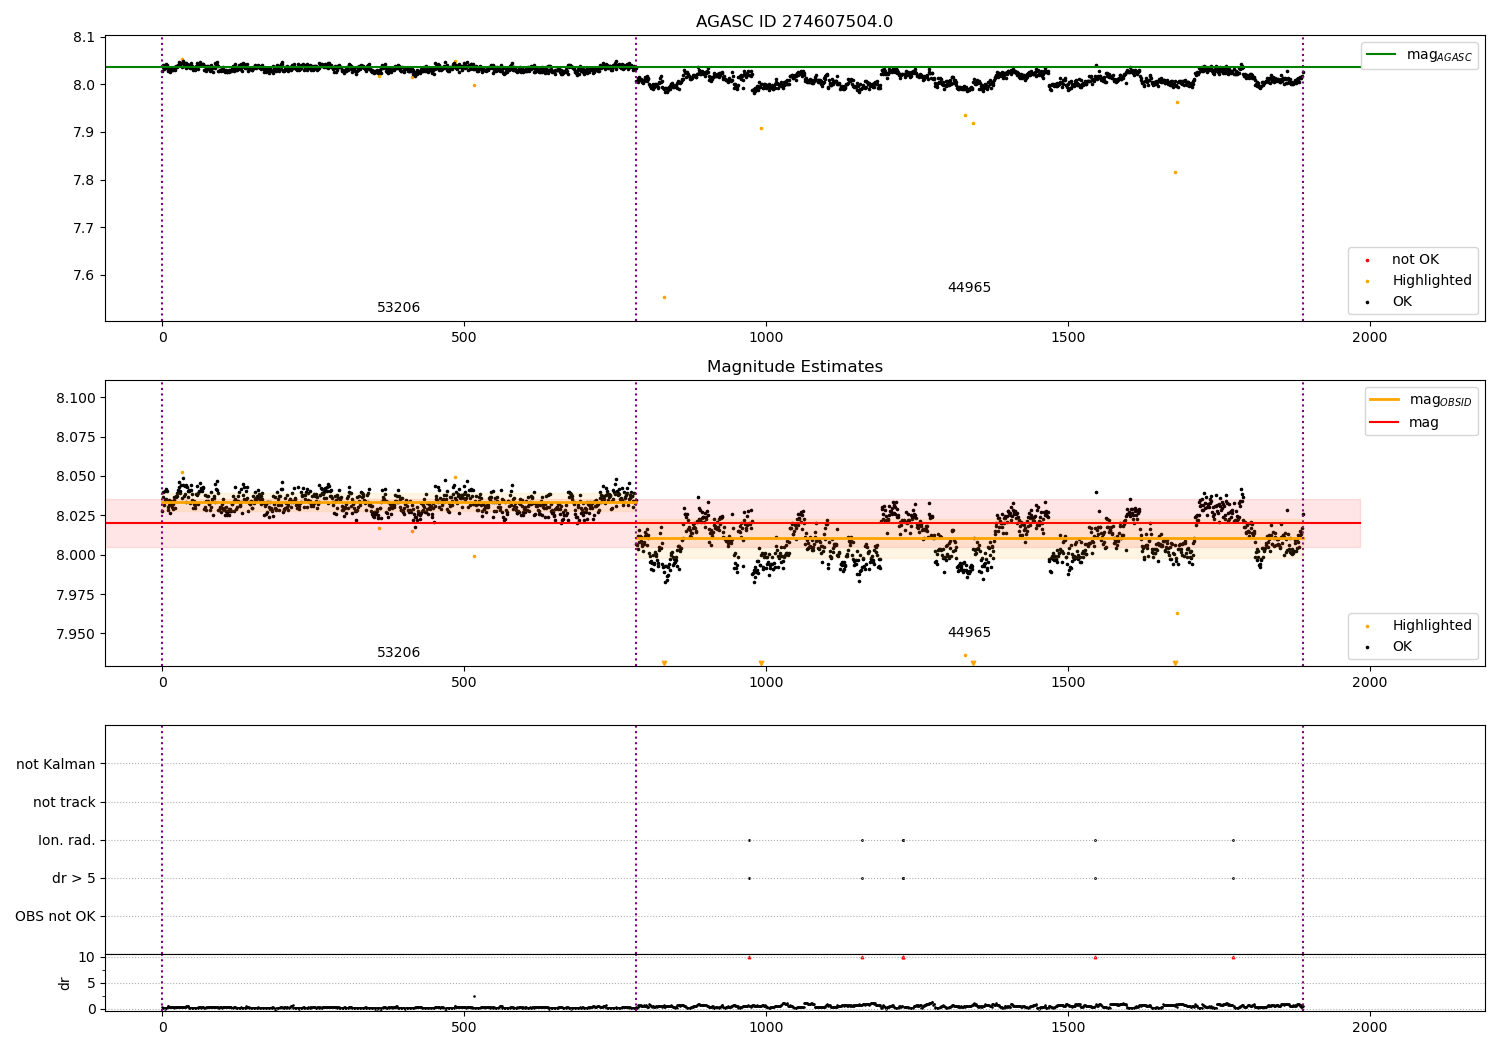Click the "OBS not OK" row label
Viewport: 1500px width, 1050px height.
[55, 916]
